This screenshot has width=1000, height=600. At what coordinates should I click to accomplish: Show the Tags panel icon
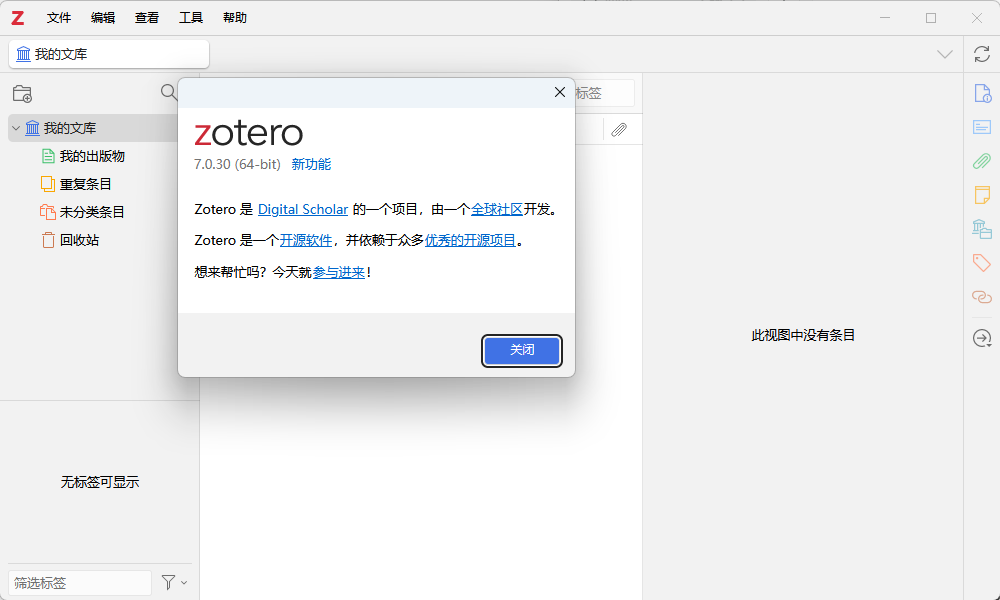click(x=981, y=263)
